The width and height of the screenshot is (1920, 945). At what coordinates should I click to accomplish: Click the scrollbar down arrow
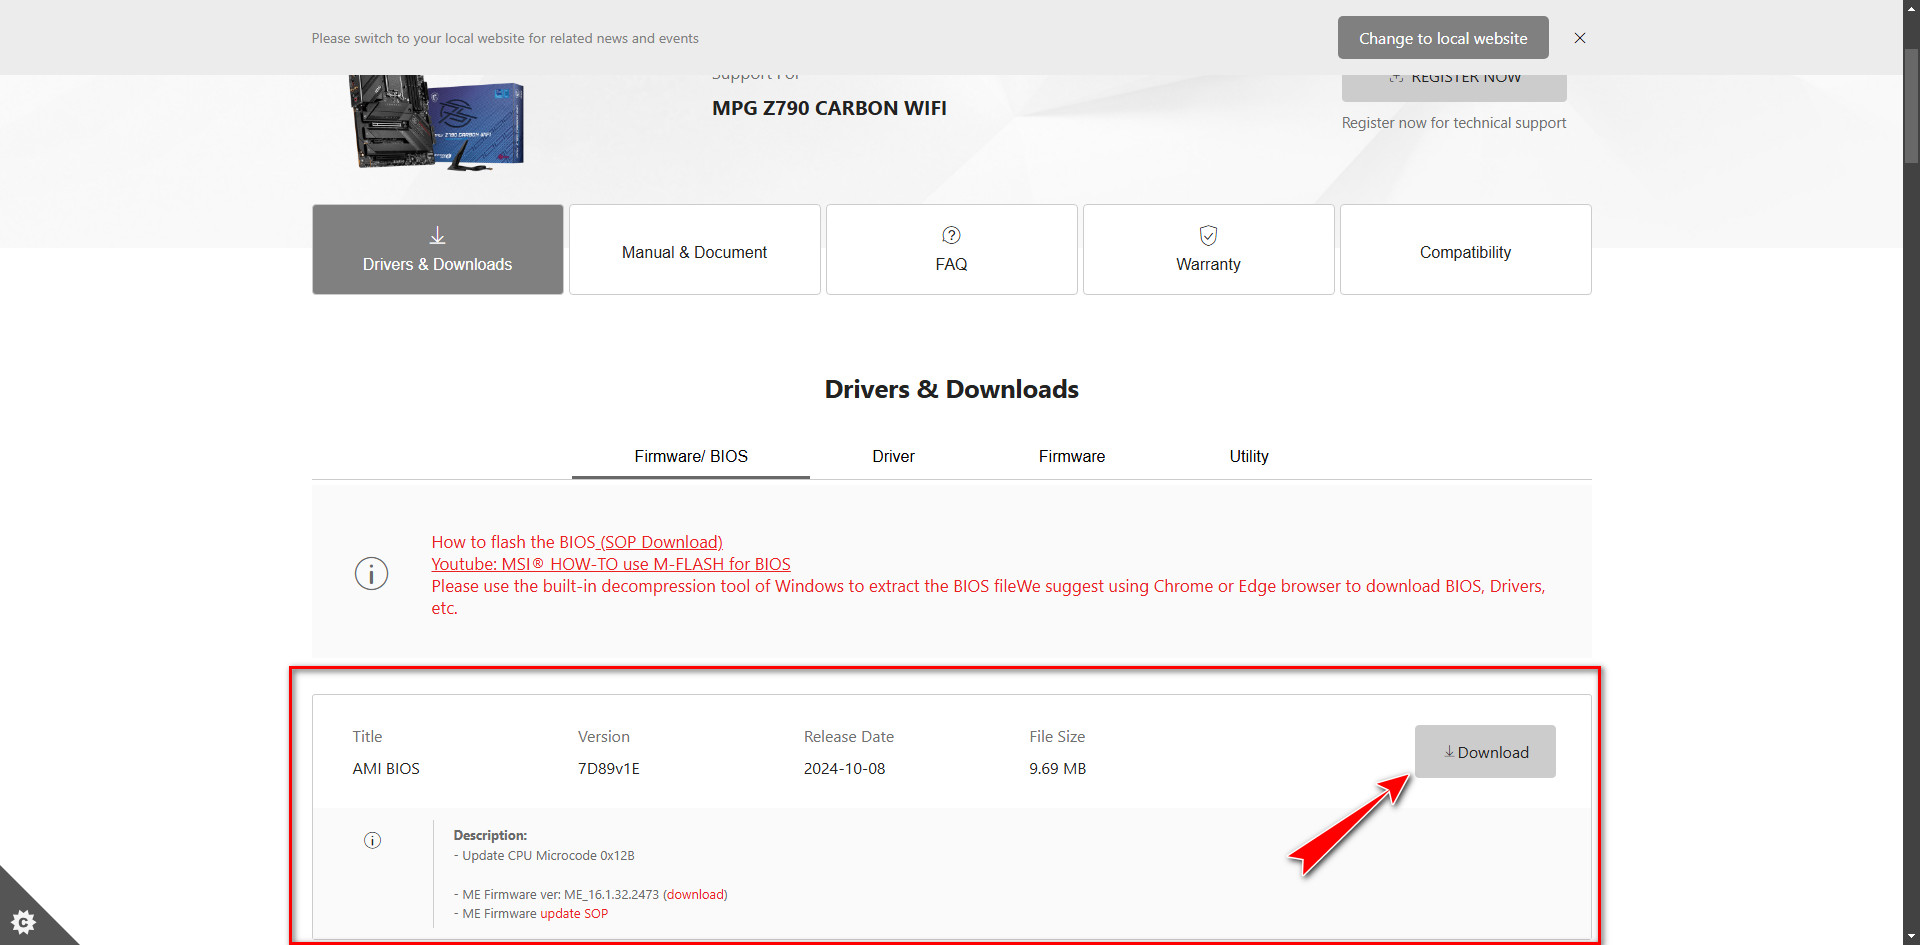1911,936
